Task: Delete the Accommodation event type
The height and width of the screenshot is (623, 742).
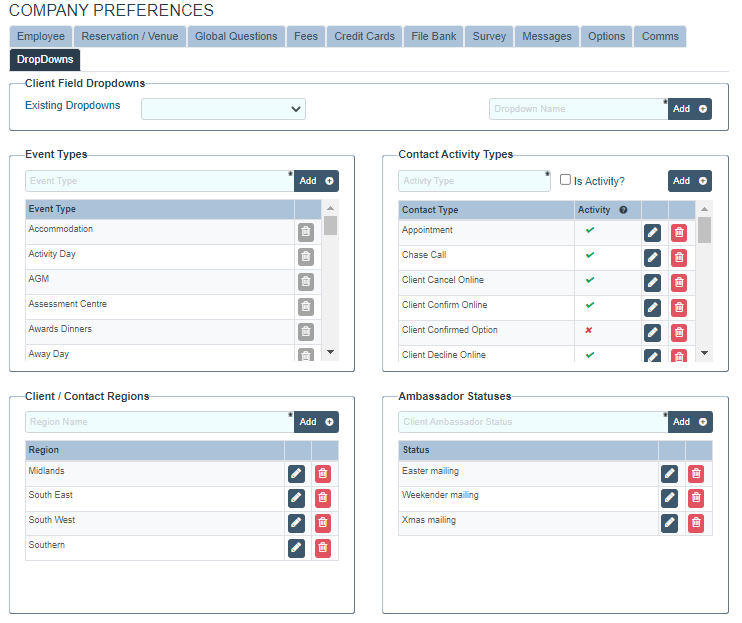Action: (306, 232)
